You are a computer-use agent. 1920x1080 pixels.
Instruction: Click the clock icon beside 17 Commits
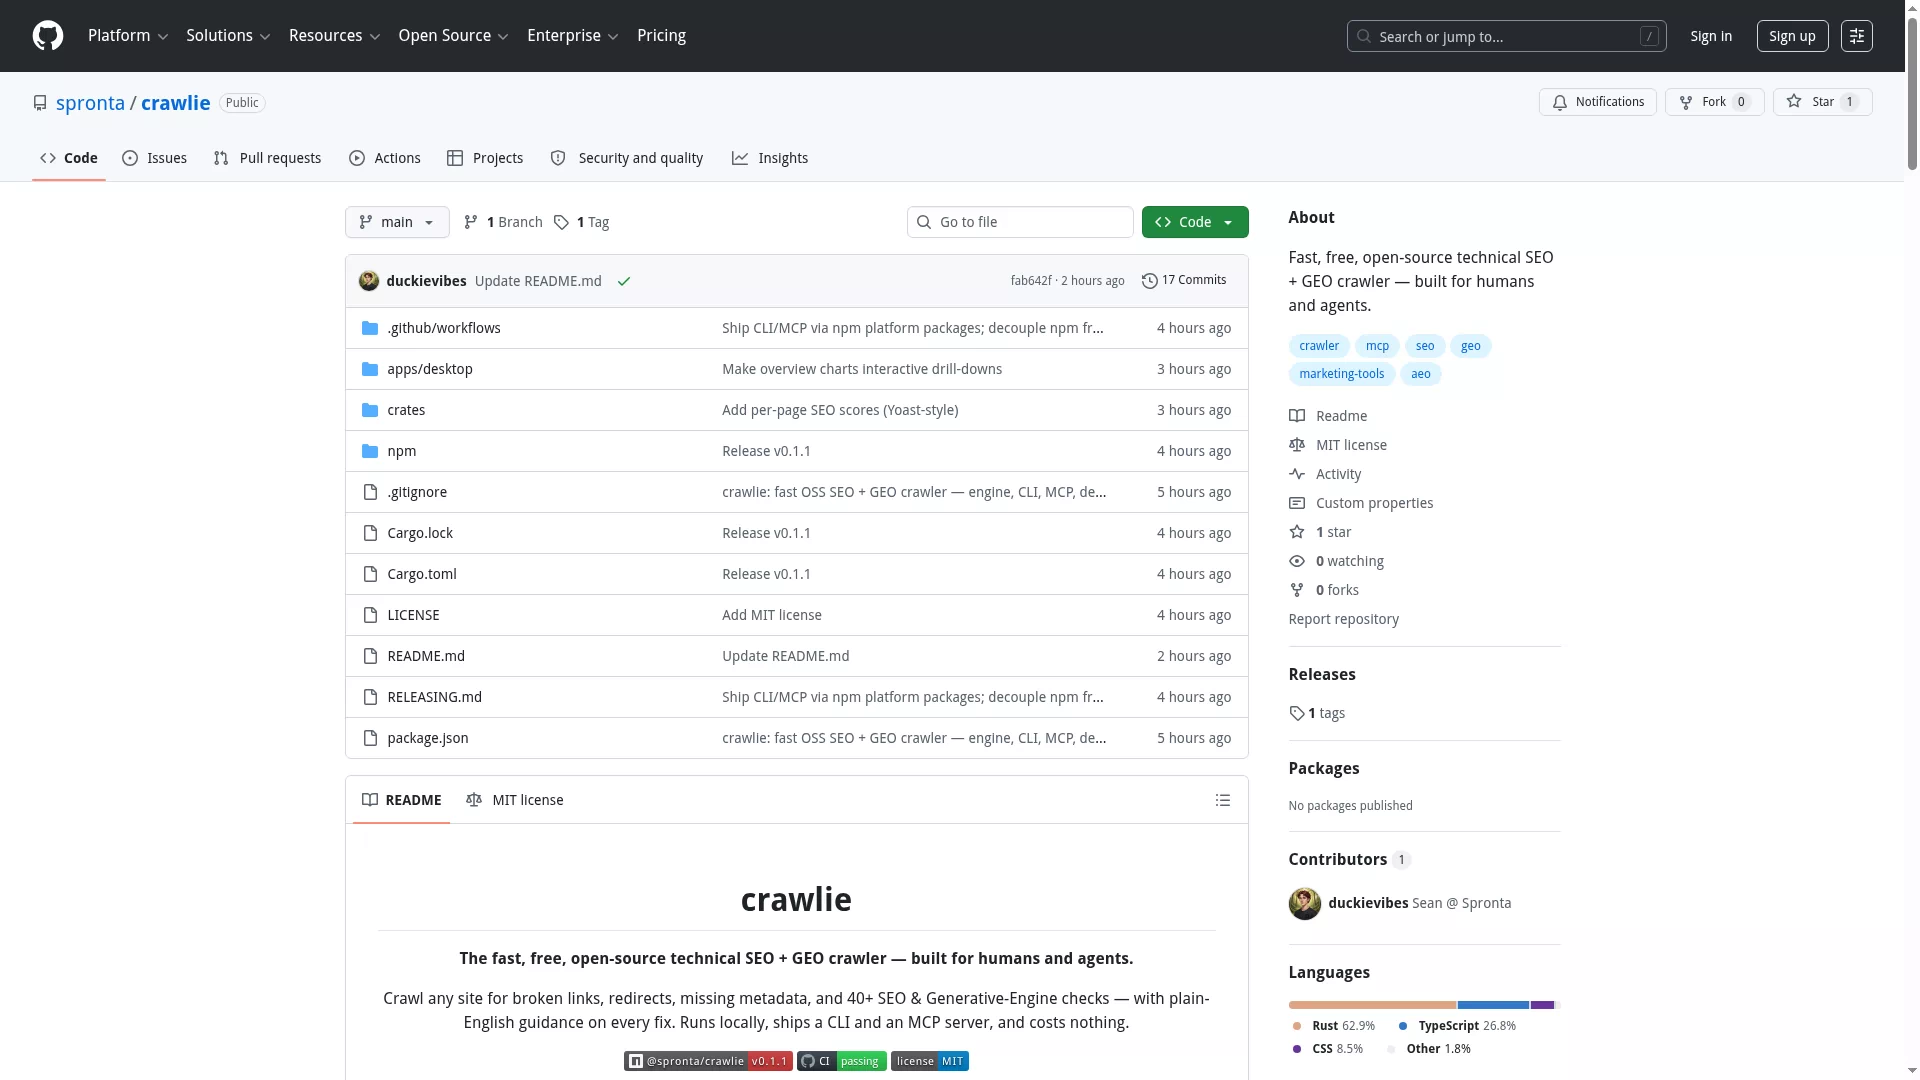(x=1150, y=281)
